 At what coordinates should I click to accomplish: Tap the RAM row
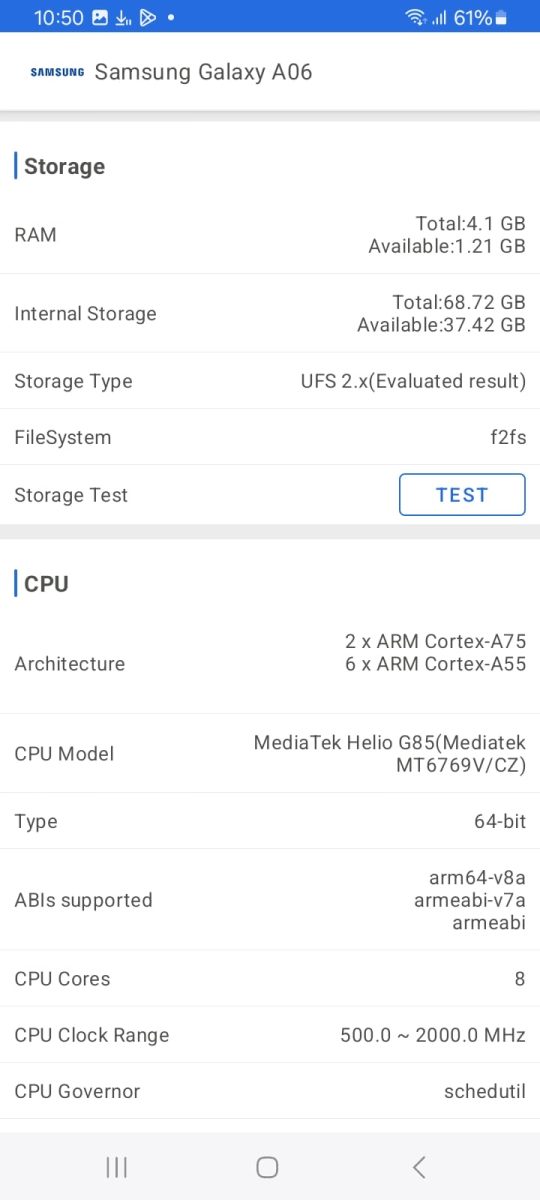tap(270, 235)
